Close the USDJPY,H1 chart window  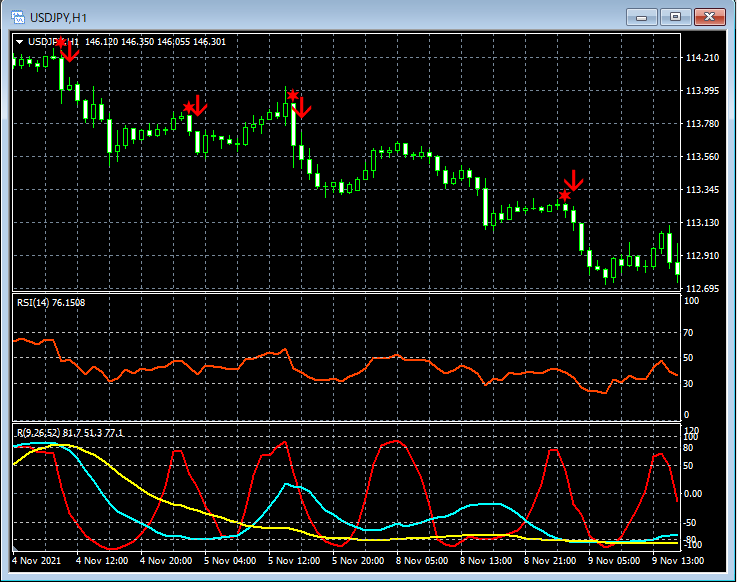click(x=709, y=17)
